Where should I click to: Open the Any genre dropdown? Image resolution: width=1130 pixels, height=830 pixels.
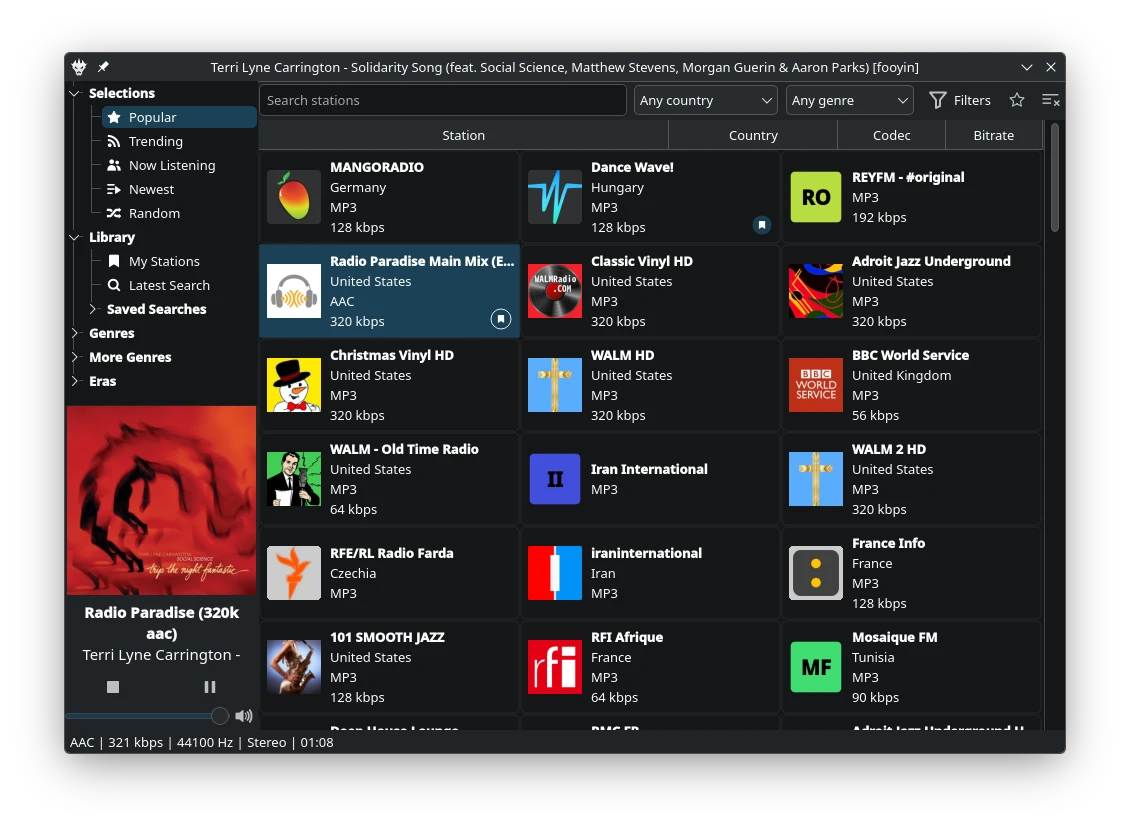pyautogui.click(x=850, y=100)
